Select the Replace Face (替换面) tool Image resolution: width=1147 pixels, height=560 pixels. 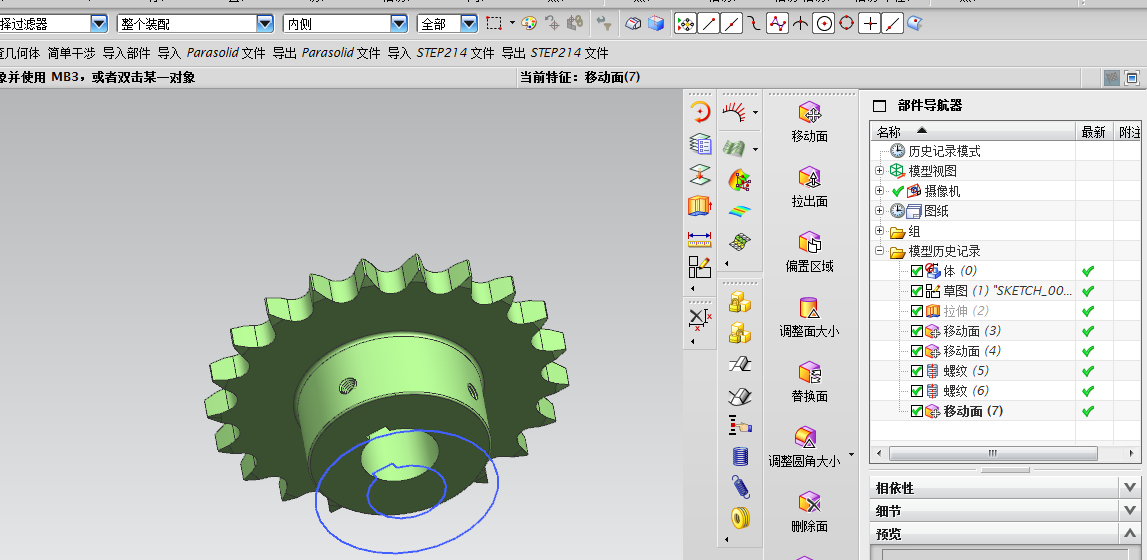point(809,382)
